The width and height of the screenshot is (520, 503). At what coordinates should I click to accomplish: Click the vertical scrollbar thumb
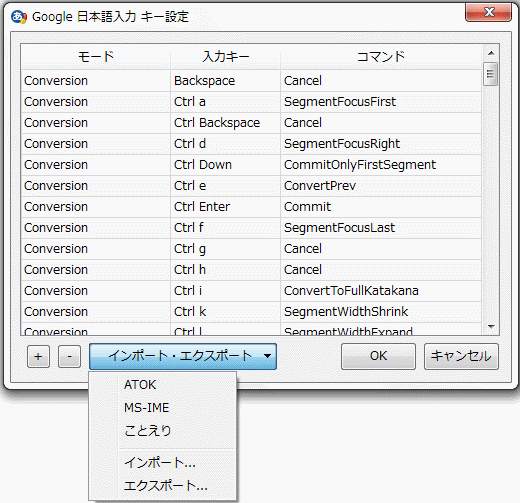click(491, 74)
